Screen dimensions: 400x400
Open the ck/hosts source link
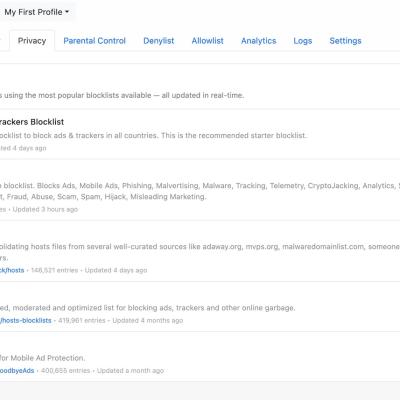pos(12,270)
